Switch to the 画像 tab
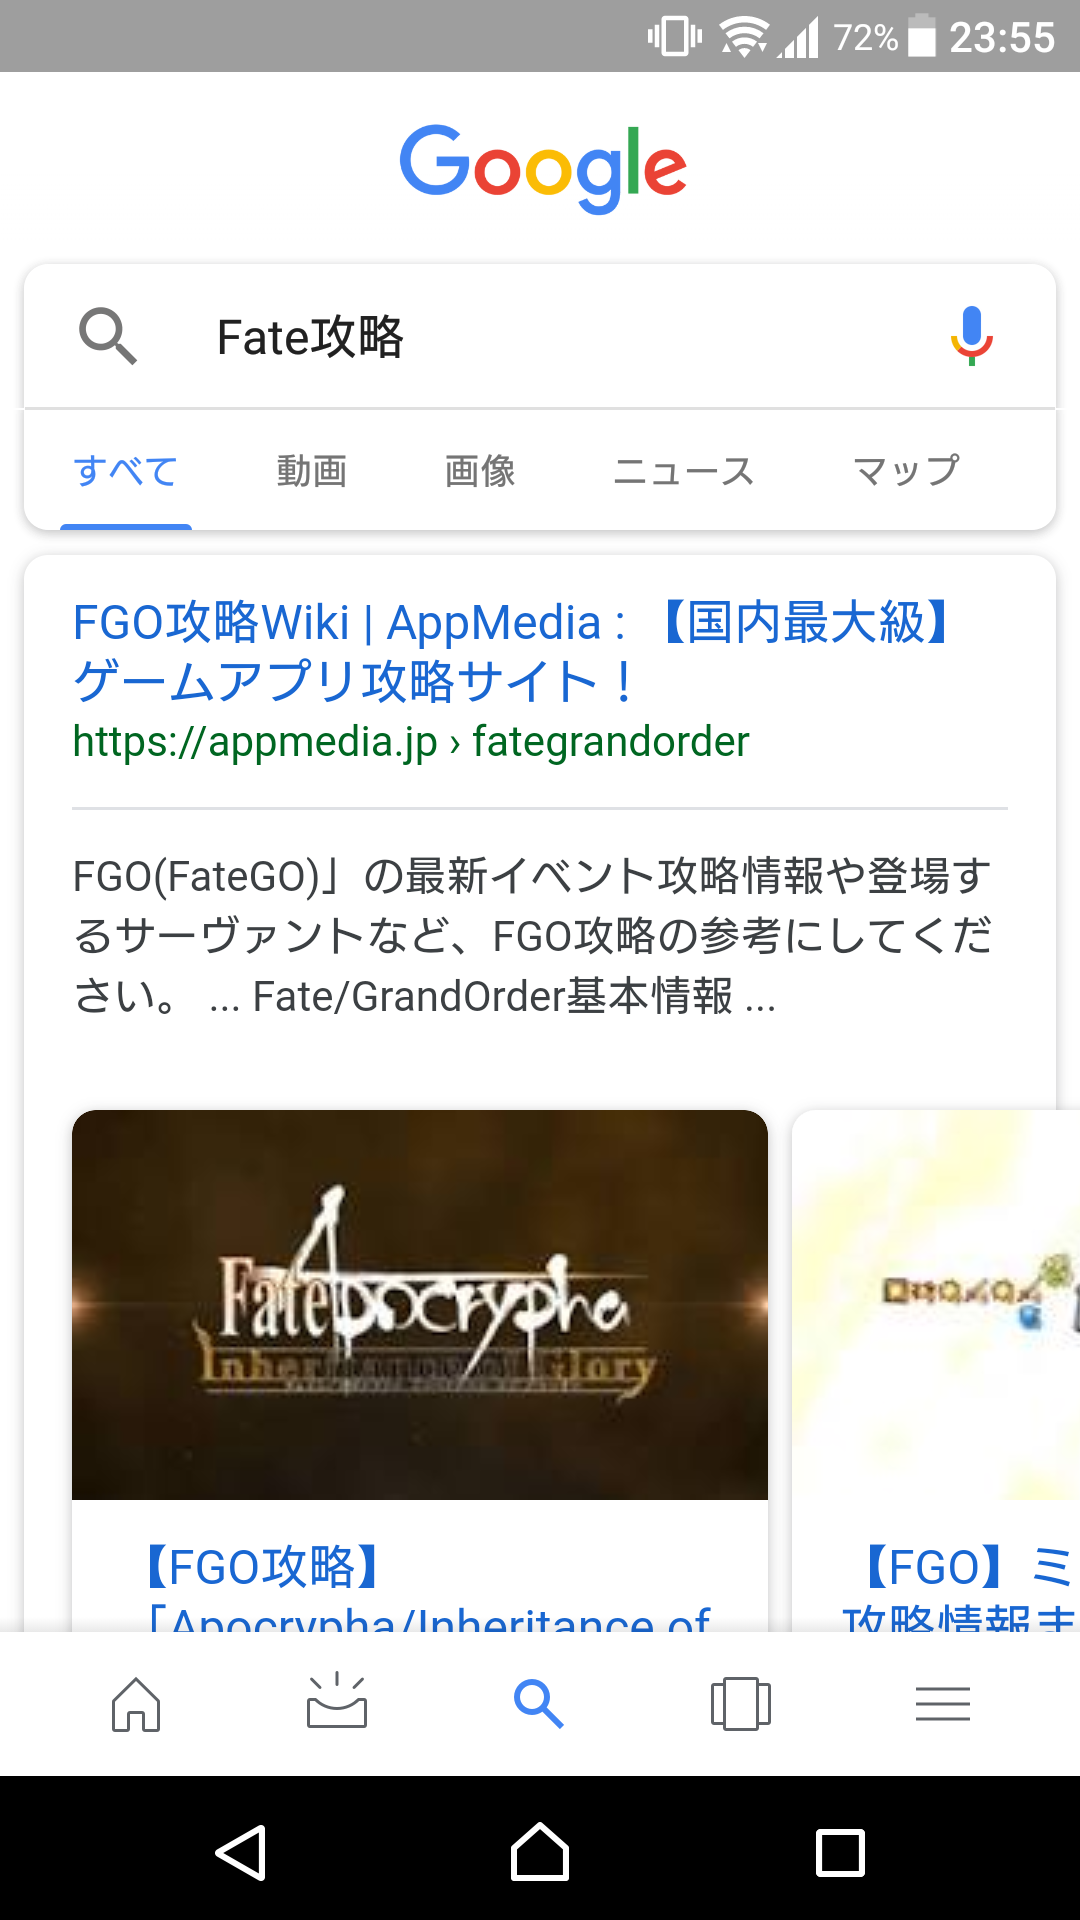The image size is (1080, 1920). coord(480,470)
